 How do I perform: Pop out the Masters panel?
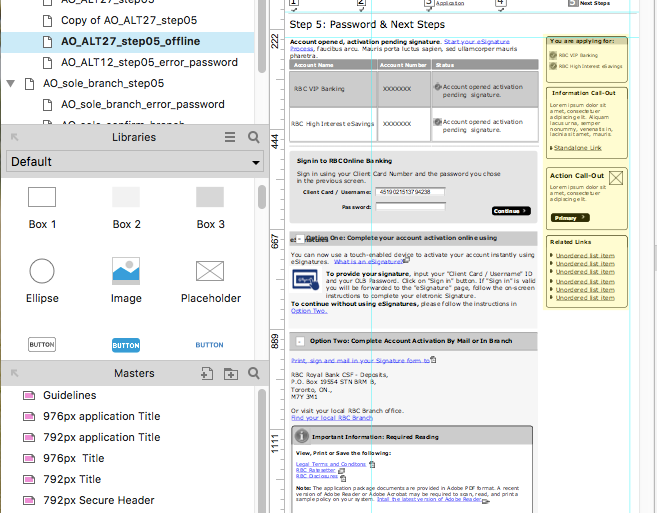pyautogui.click(x=15, y=373)
